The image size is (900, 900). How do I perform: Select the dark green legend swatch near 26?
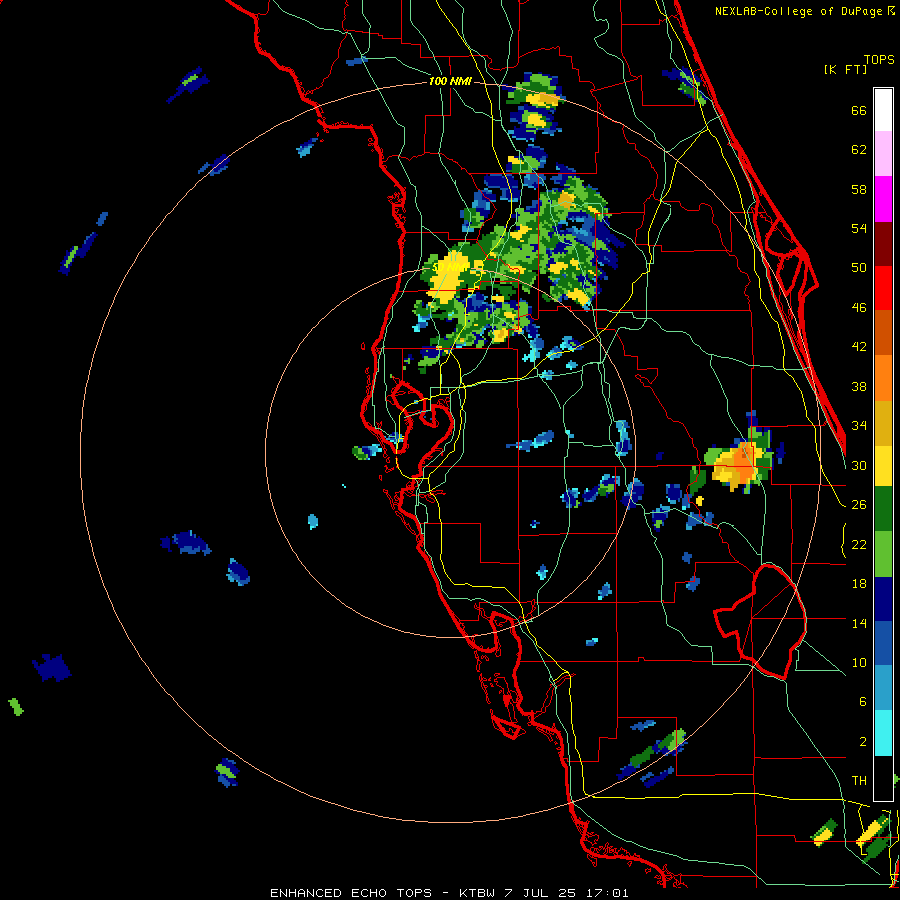(x=883, y=509)
